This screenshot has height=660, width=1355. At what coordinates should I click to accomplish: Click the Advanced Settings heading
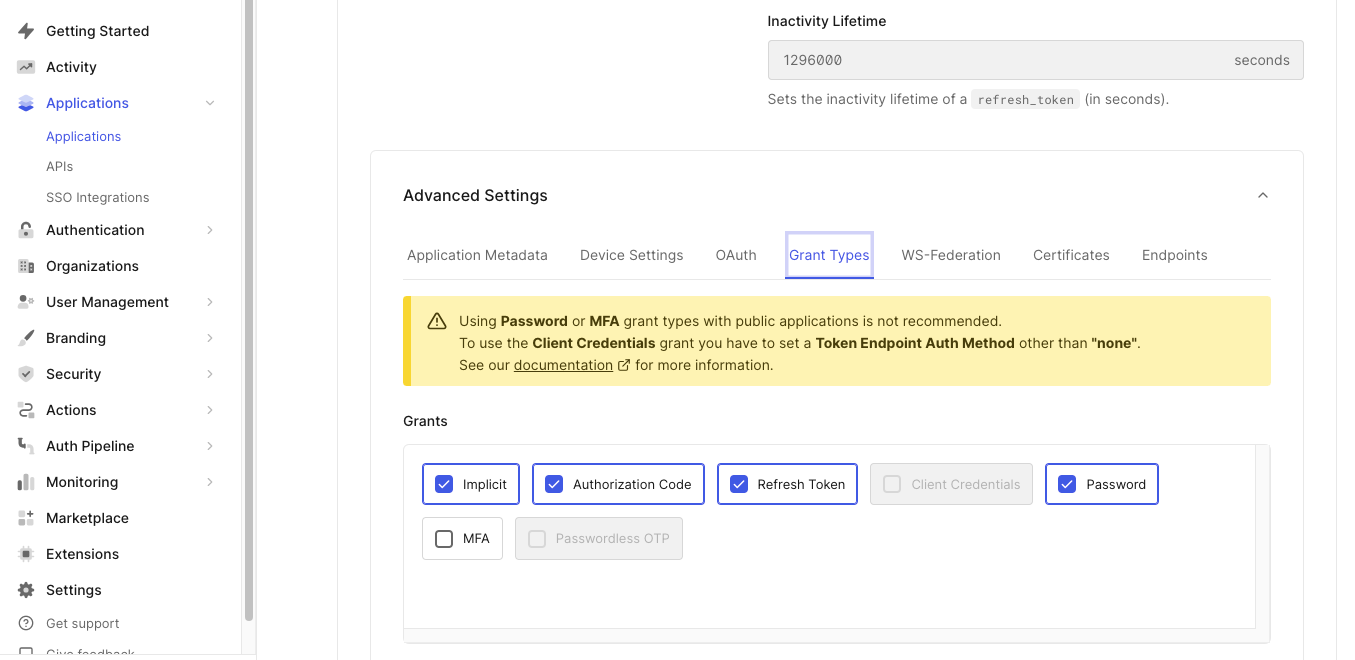click(x=475, y=195)
